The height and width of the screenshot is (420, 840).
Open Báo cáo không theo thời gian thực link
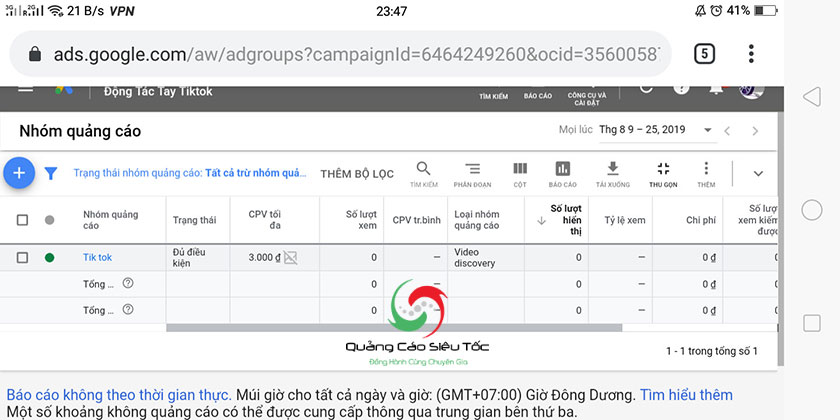click(119, 395)
